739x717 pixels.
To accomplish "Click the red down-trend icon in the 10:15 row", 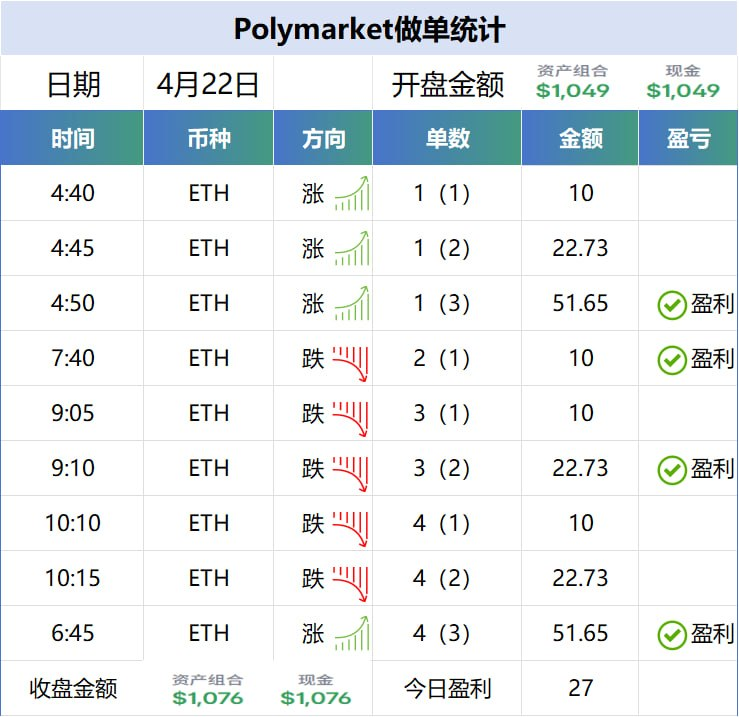I will [x=350, y=584].
